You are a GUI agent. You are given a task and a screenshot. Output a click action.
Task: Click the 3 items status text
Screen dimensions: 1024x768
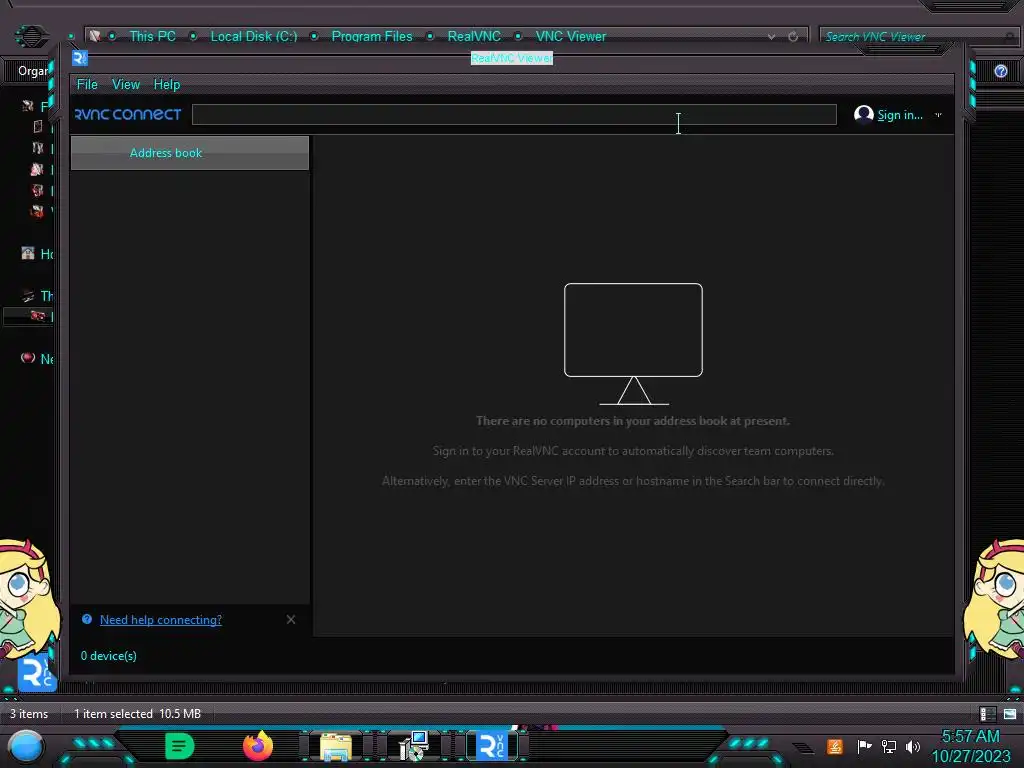point(29,714)
